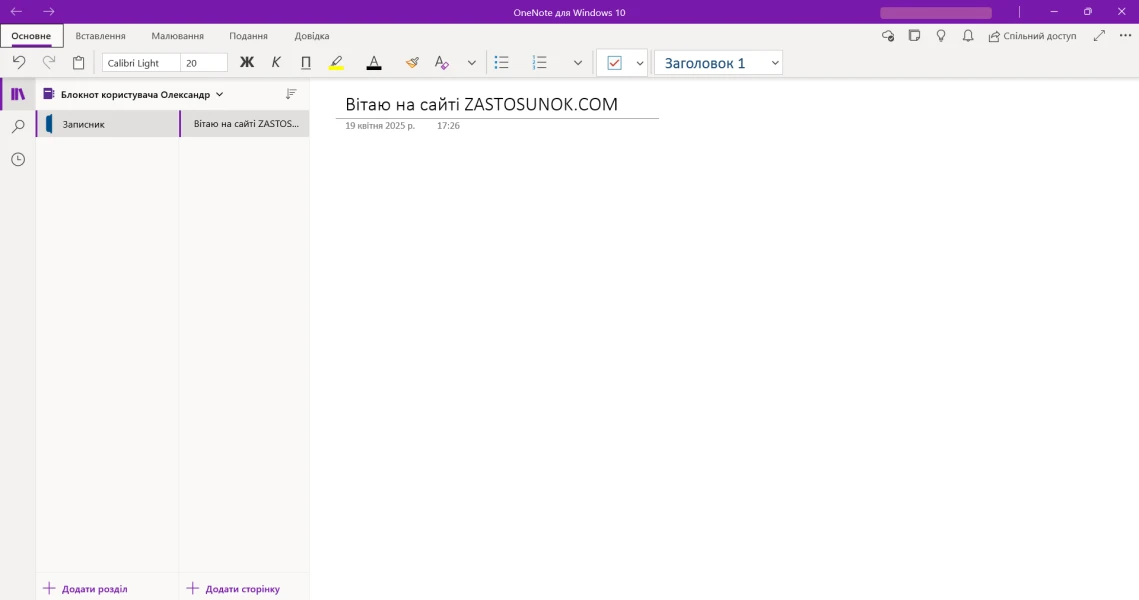Toggle bold Ж formatting
Screen dimensions: 1139x600
(247, 62)
